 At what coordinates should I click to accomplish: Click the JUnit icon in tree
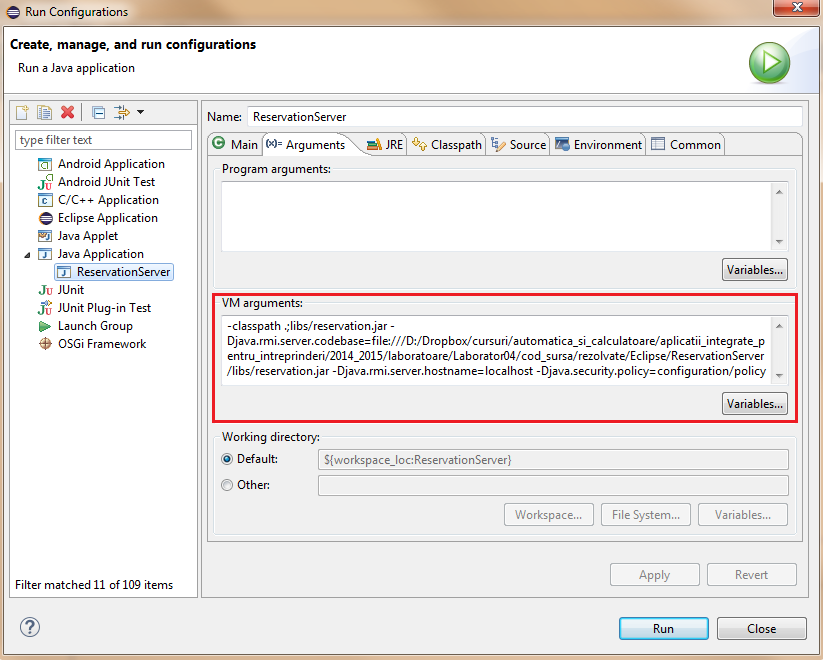point(46,290)
